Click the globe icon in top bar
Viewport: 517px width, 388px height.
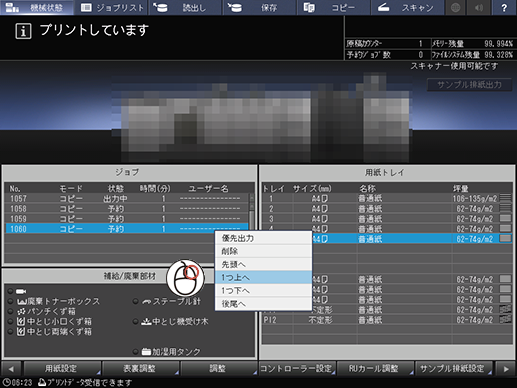455,7
